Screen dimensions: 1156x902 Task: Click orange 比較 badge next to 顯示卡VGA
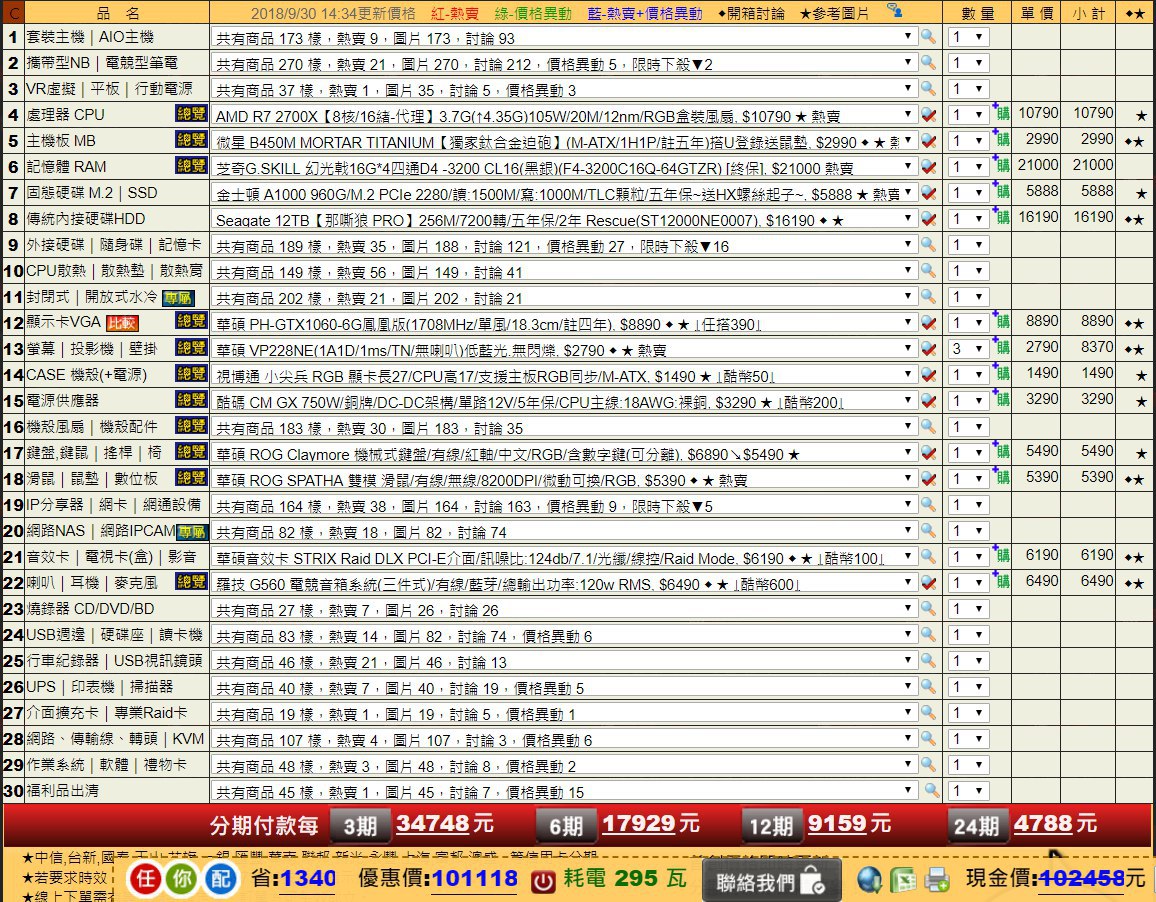[x=122, y=323]
